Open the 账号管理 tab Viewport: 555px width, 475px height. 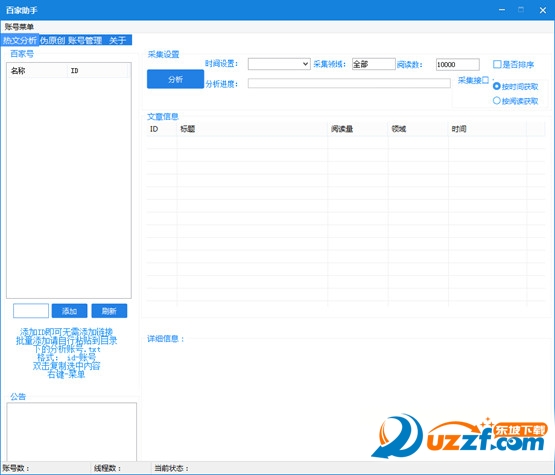(85, 40)
